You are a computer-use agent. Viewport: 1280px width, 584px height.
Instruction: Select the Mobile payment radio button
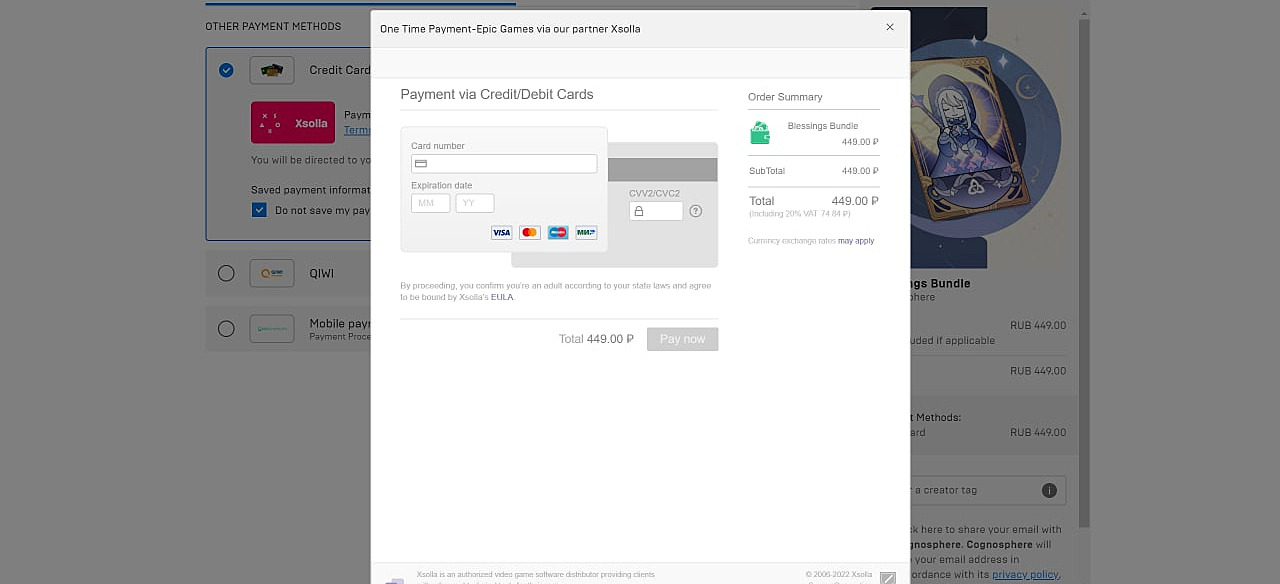(226, 329)
